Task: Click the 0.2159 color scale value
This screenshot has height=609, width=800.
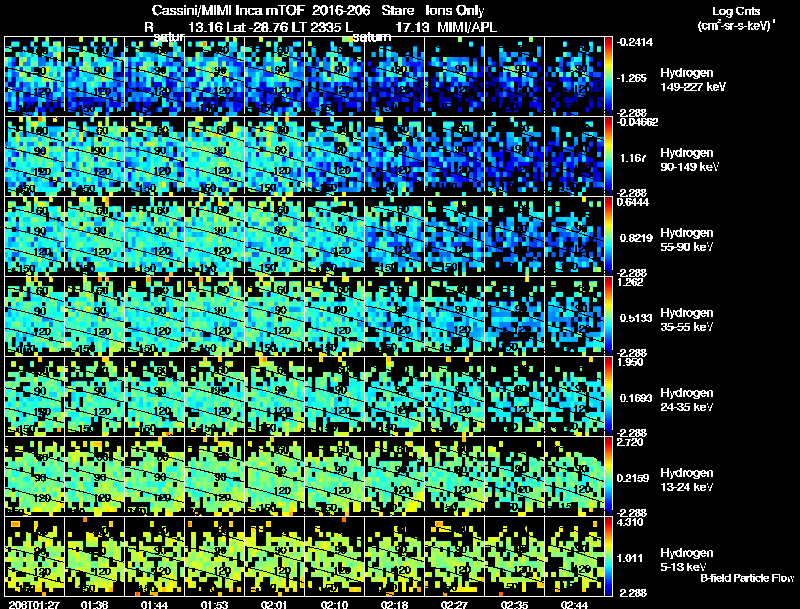Action: tap(634, 478)
